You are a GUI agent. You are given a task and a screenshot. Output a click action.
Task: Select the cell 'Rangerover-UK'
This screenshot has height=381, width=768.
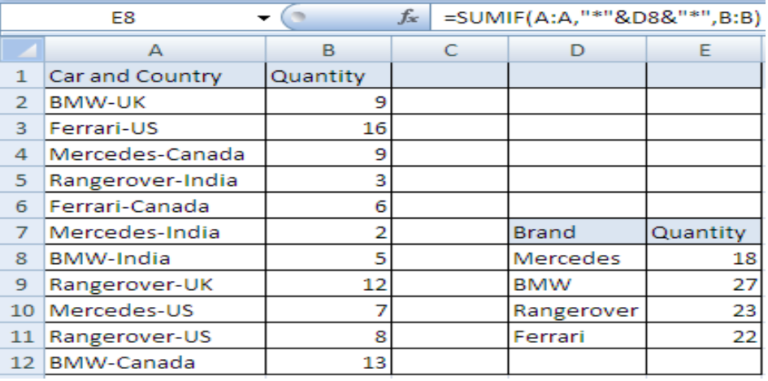point(155,284)
